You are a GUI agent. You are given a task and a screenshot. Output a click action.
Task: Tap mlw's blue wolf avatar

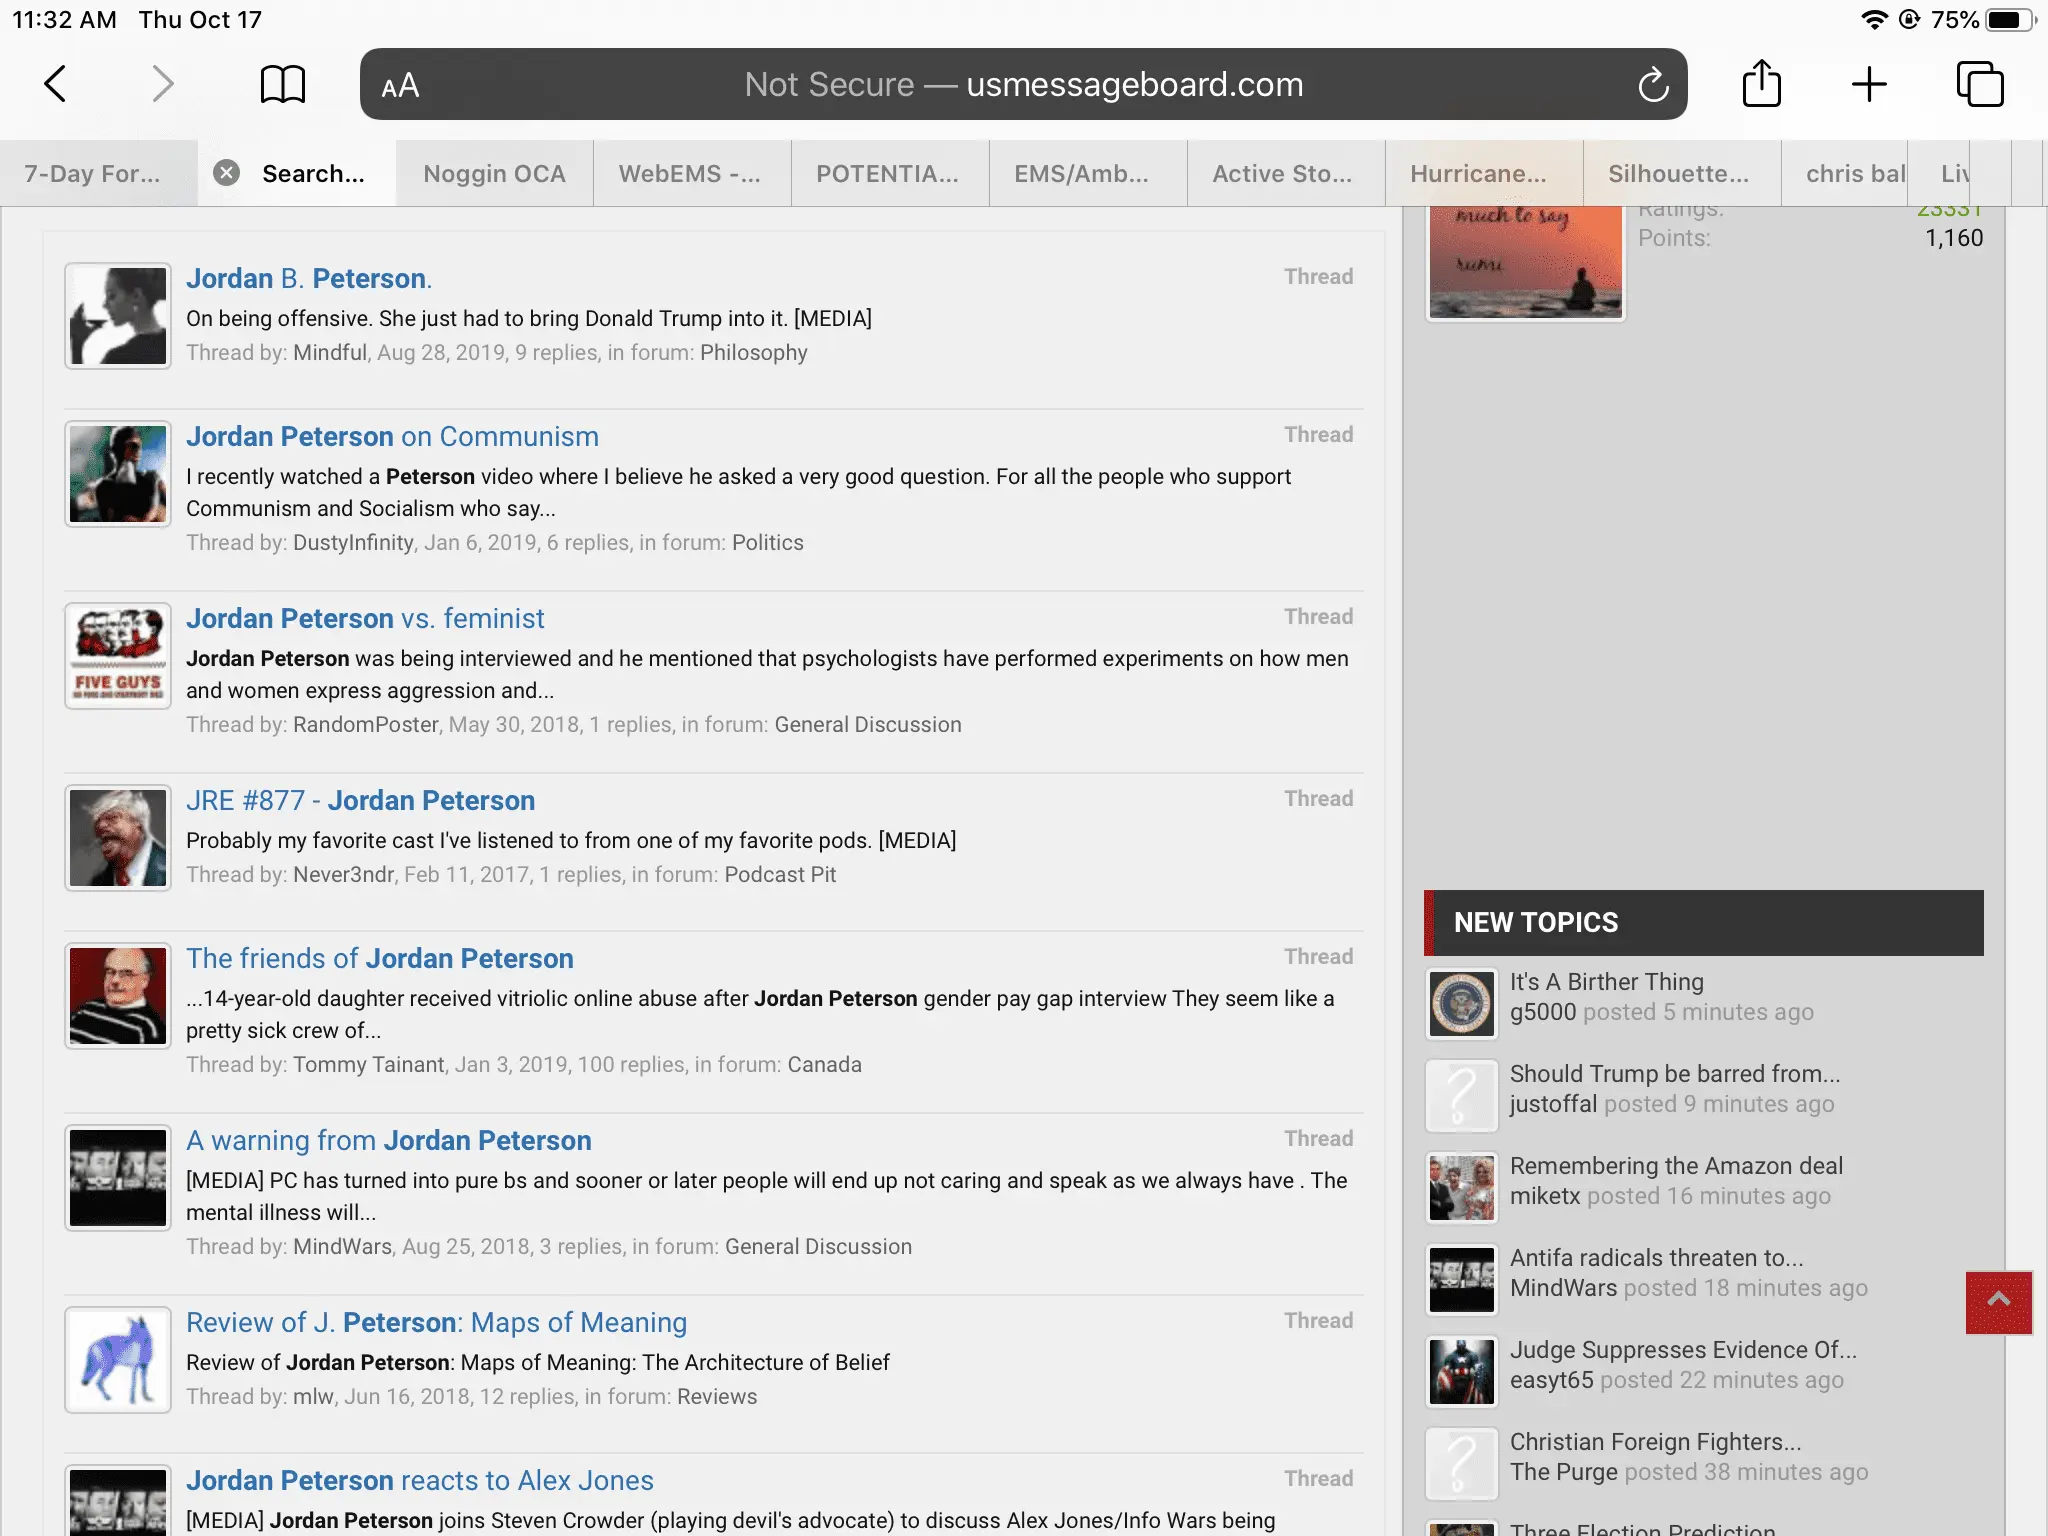(118, 1360)
